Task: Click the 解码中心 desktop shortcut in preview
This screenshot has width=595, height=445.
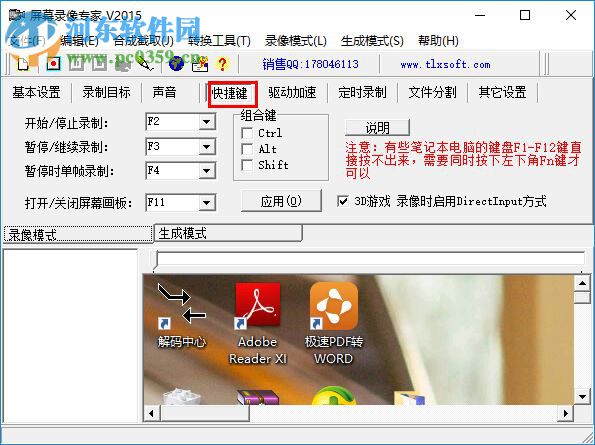Action: 181,316
